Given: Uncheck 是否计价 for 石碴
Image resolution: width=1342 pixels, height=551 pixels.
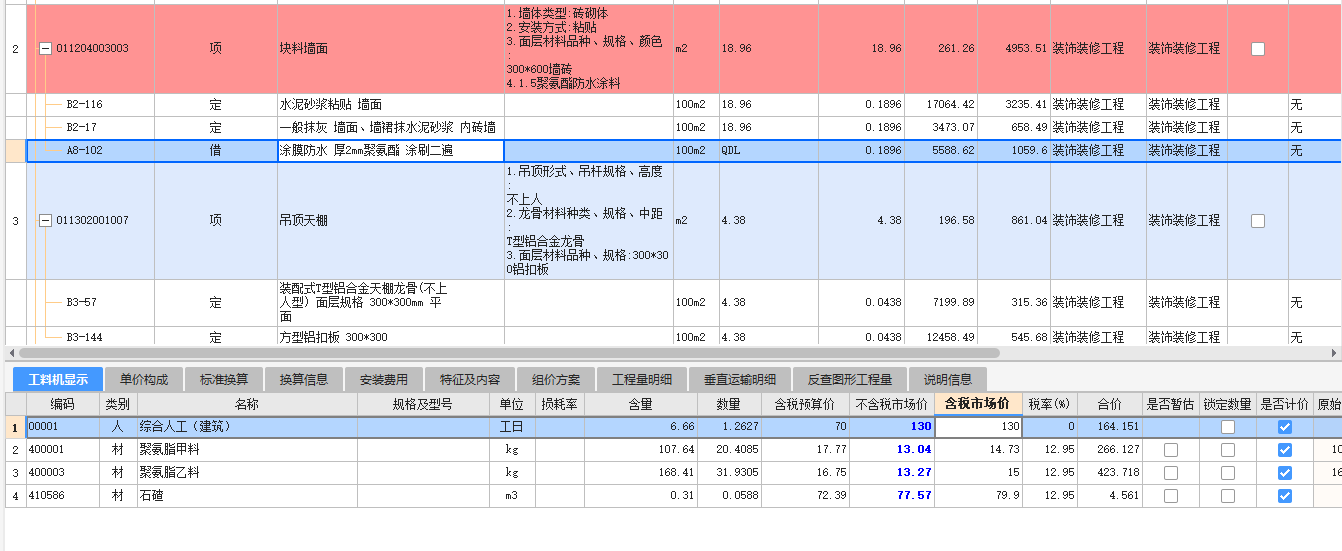Looking at the screenshot, I should click(1285, 496).
